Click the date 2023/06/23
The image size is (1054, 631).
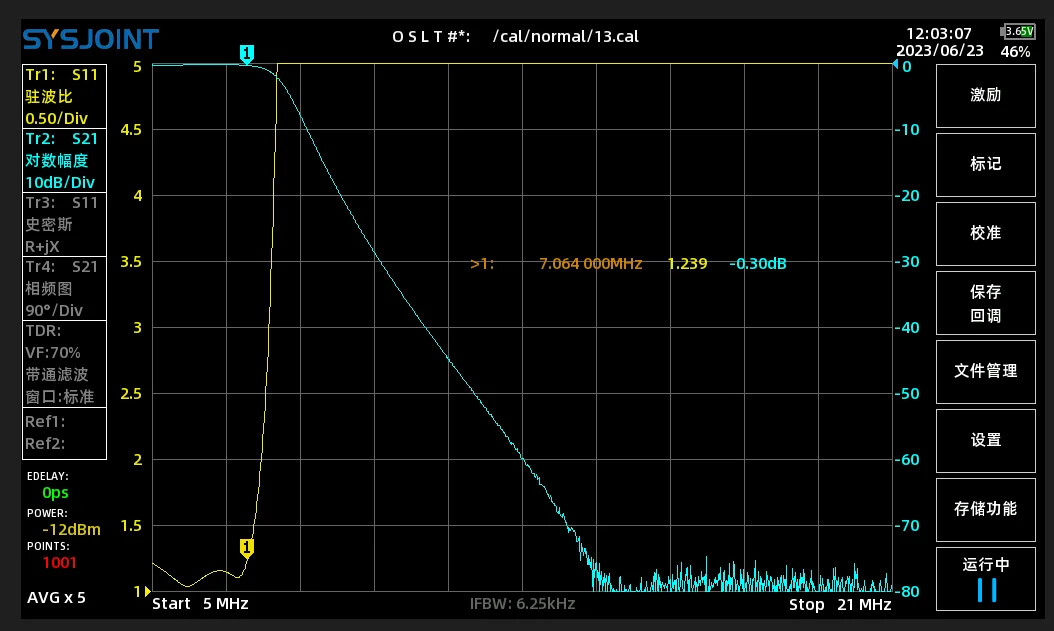pyautogui.click(x=939, y=51)
